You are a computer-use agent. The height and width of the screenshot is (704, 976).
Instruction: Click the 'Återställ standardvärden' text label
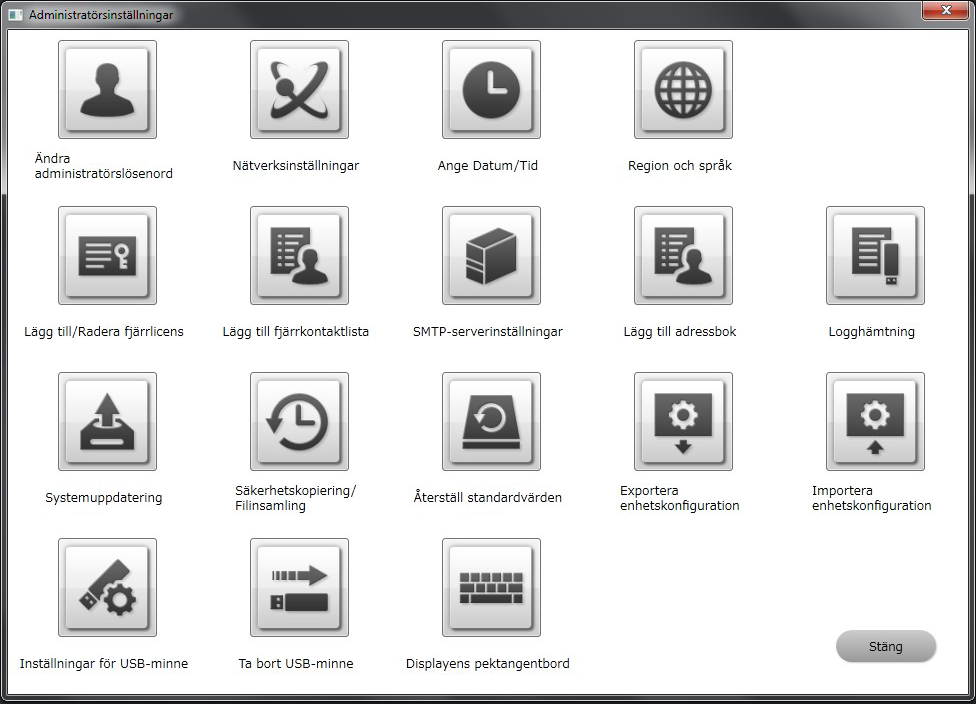pyautogui.click(x=487, y=497)
